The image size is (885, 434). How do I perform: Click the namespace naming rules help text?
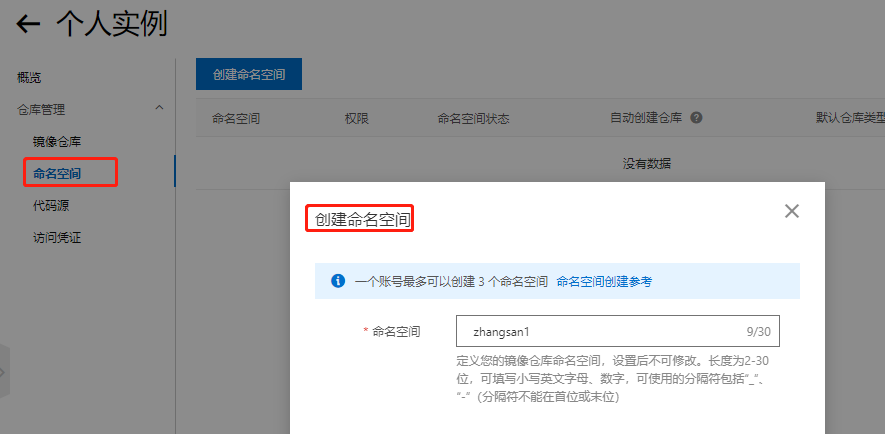coord(613,379)
